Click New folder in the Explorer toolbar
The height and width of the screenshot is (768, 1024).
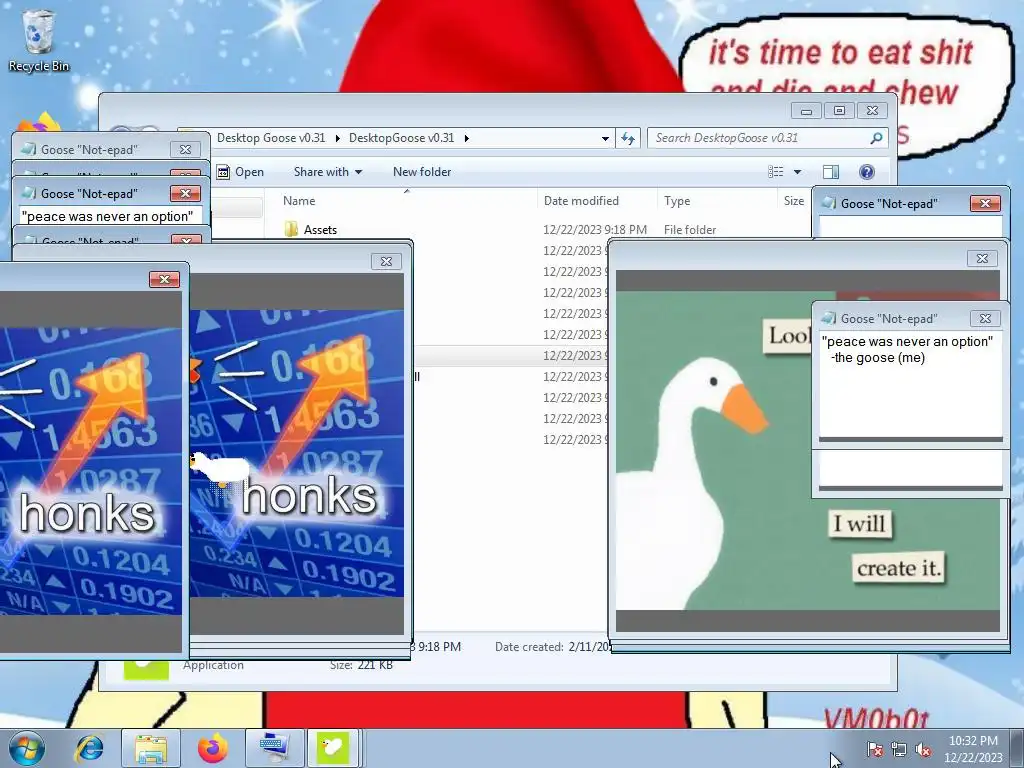(422, 172)
